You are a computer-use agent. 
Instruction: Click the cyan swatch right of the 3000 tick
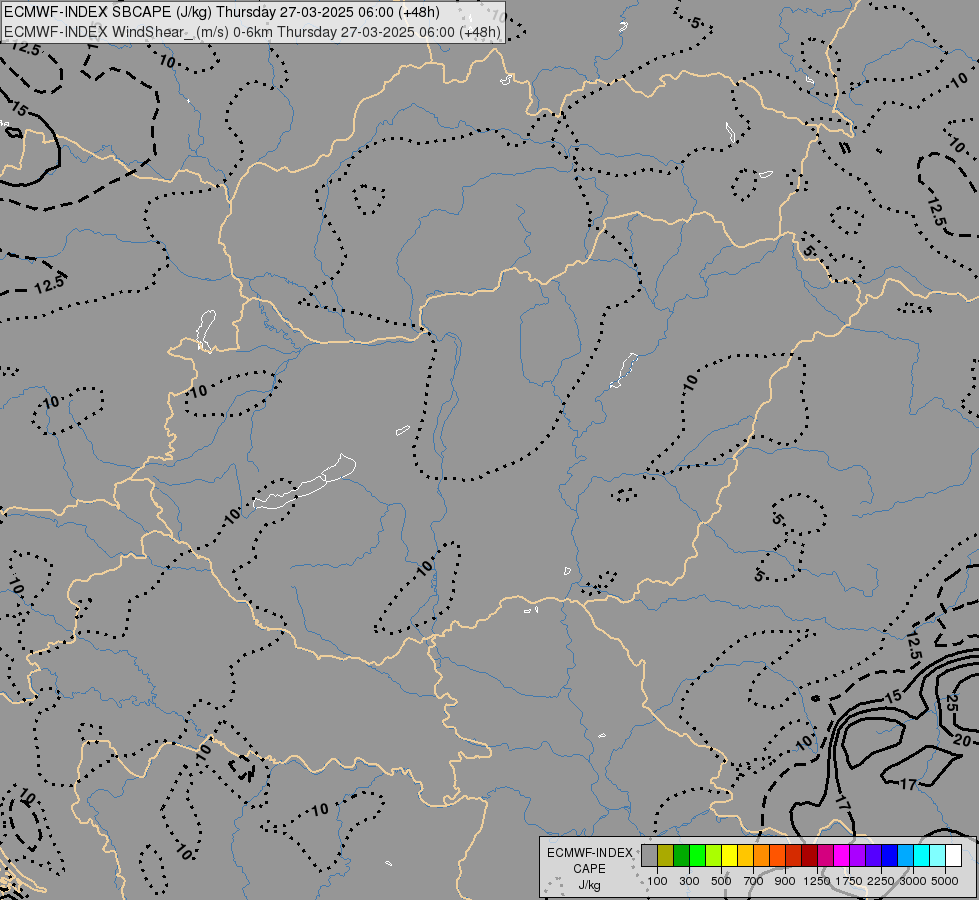(x=922, y=856)
